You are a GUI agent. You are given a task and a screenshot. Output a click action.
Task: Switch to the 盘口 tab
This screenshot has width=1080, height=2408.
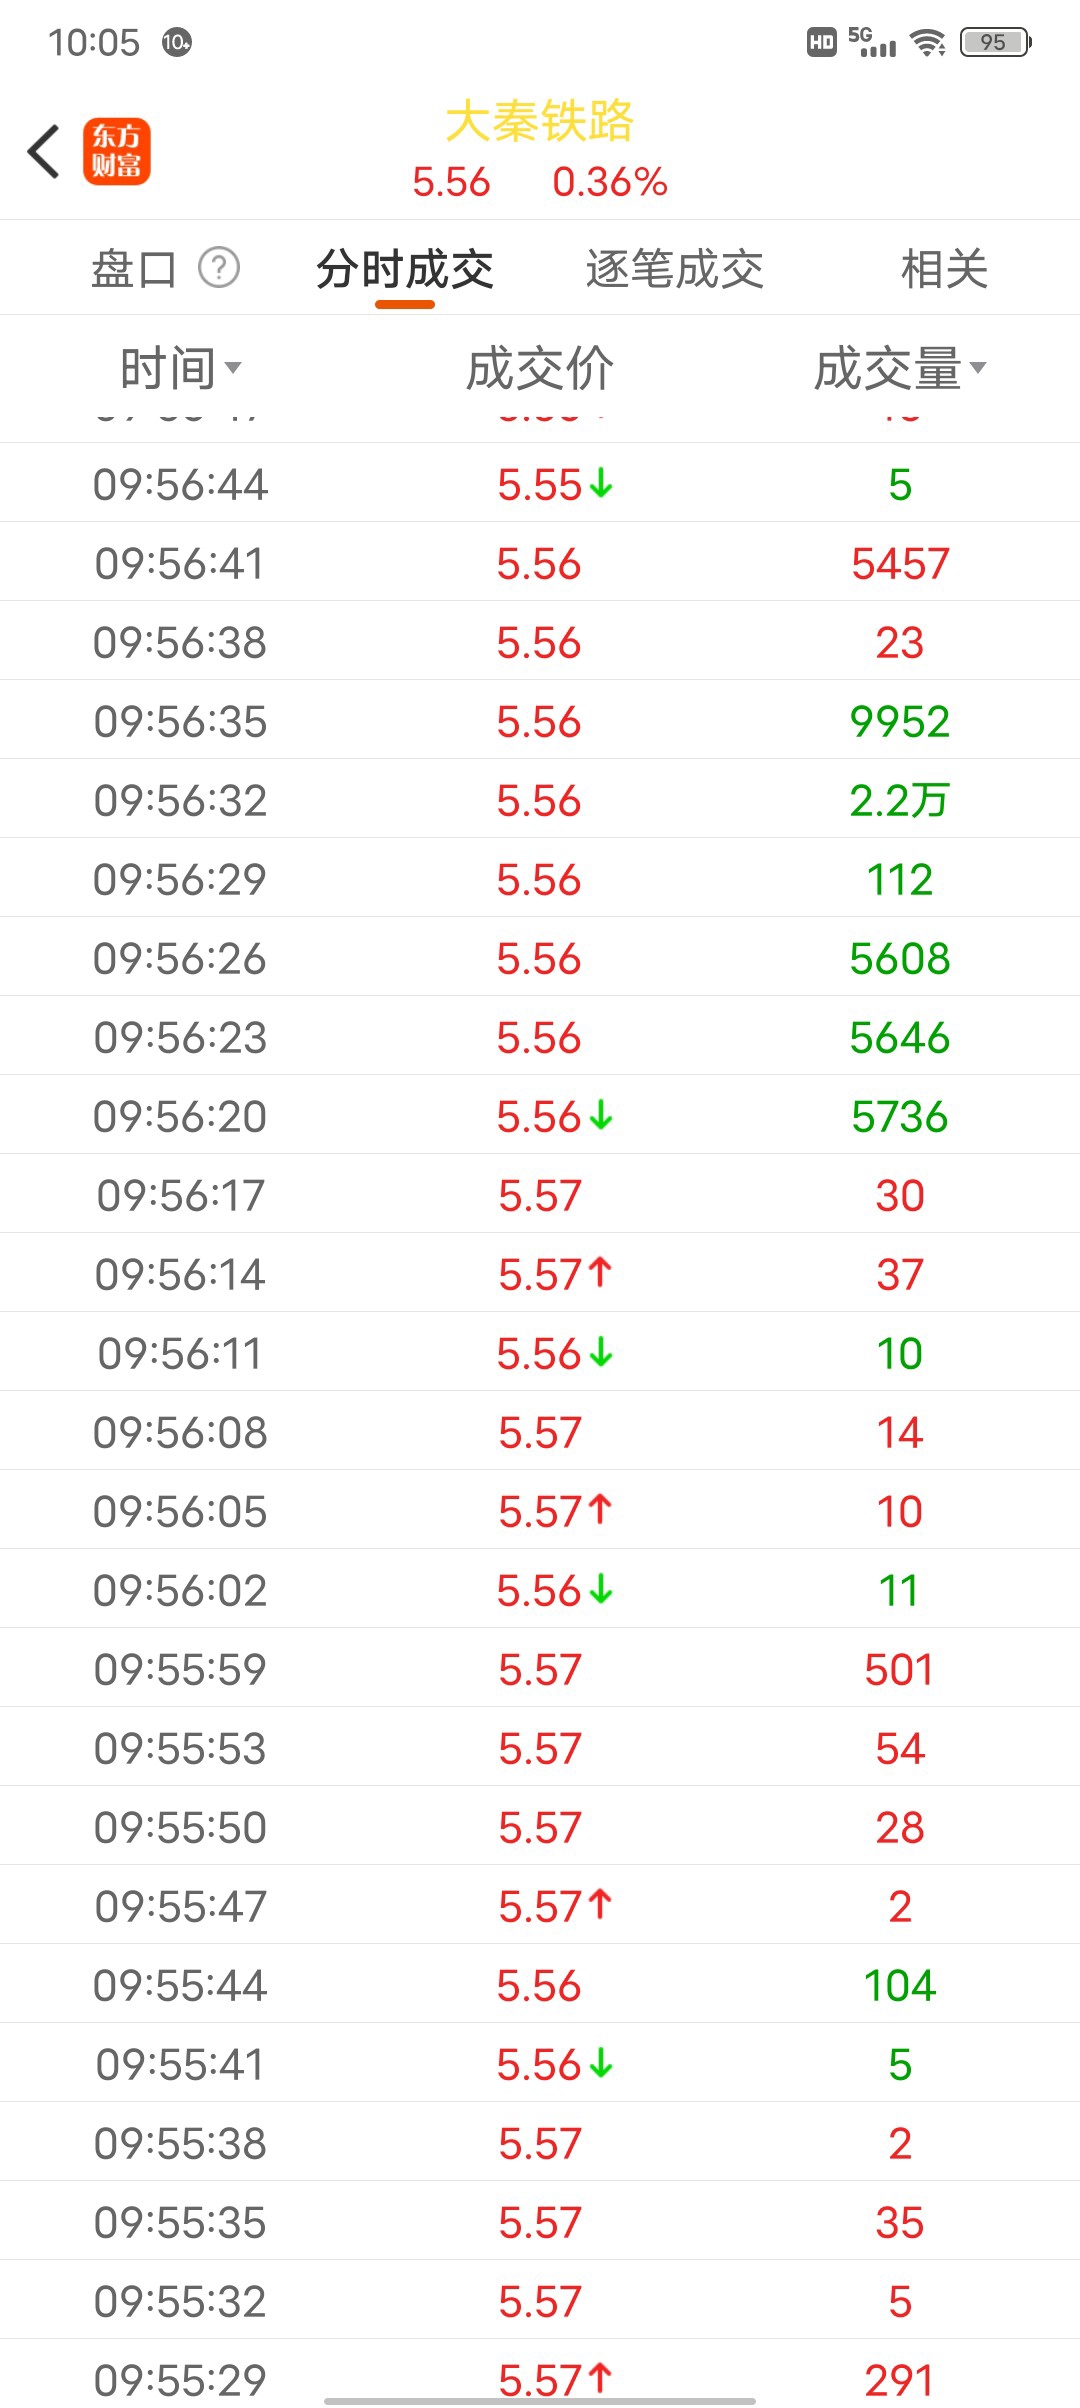[134, 269]
